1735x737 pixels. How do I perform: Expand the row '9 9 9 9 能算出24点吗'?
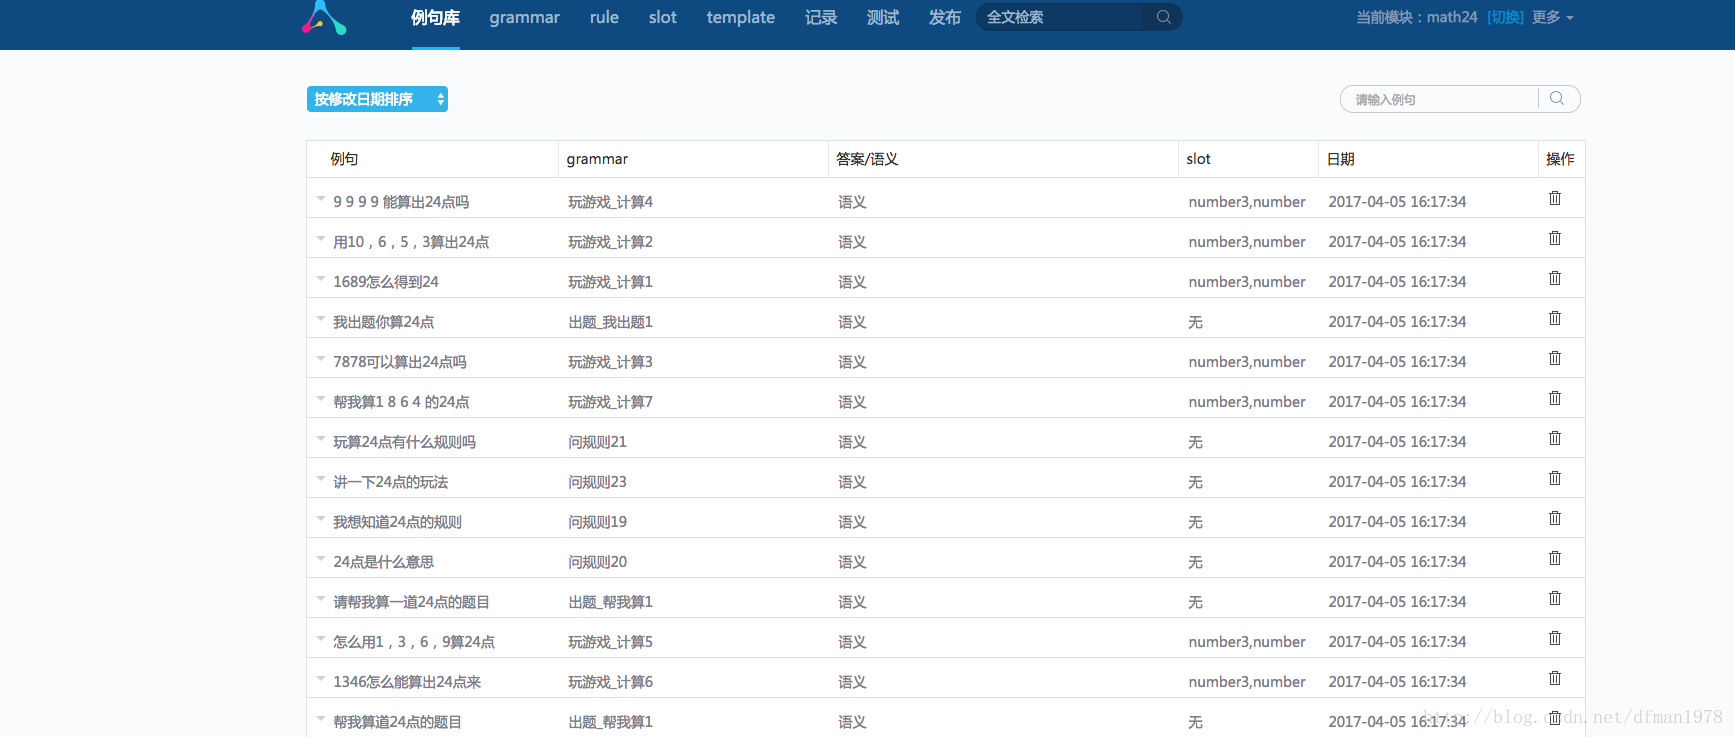(321, 199)
